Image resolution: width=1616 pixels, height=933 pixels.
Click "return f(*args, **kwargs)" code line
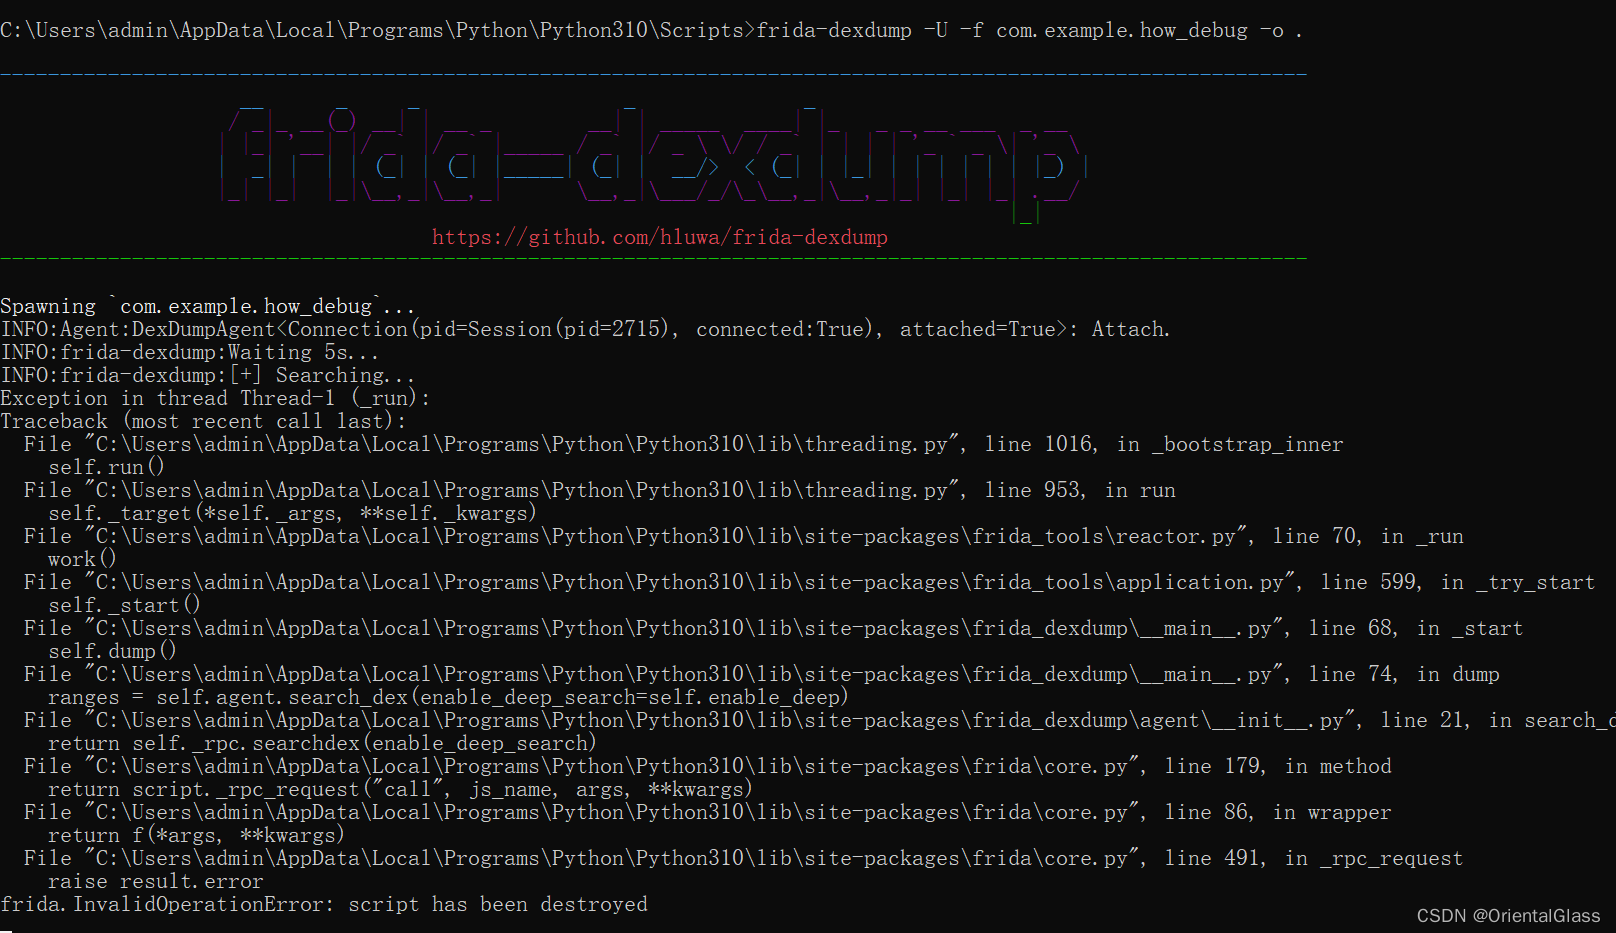click(x=196, y=835)
